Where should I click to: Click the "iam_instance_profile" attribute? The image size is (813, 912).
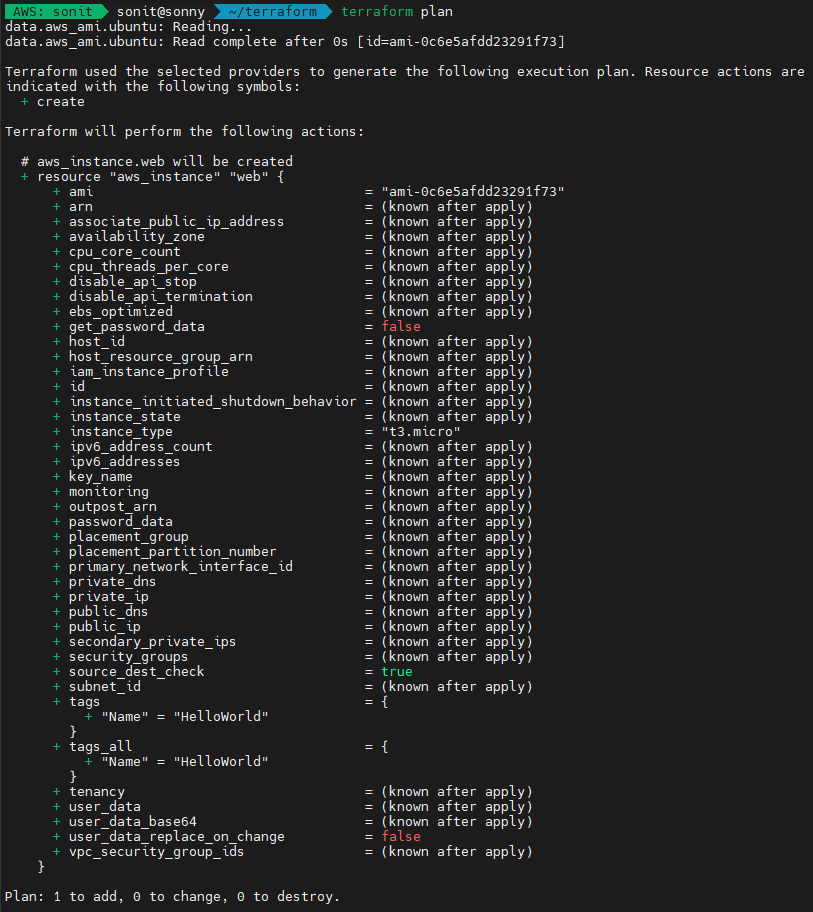click(149, 372)
